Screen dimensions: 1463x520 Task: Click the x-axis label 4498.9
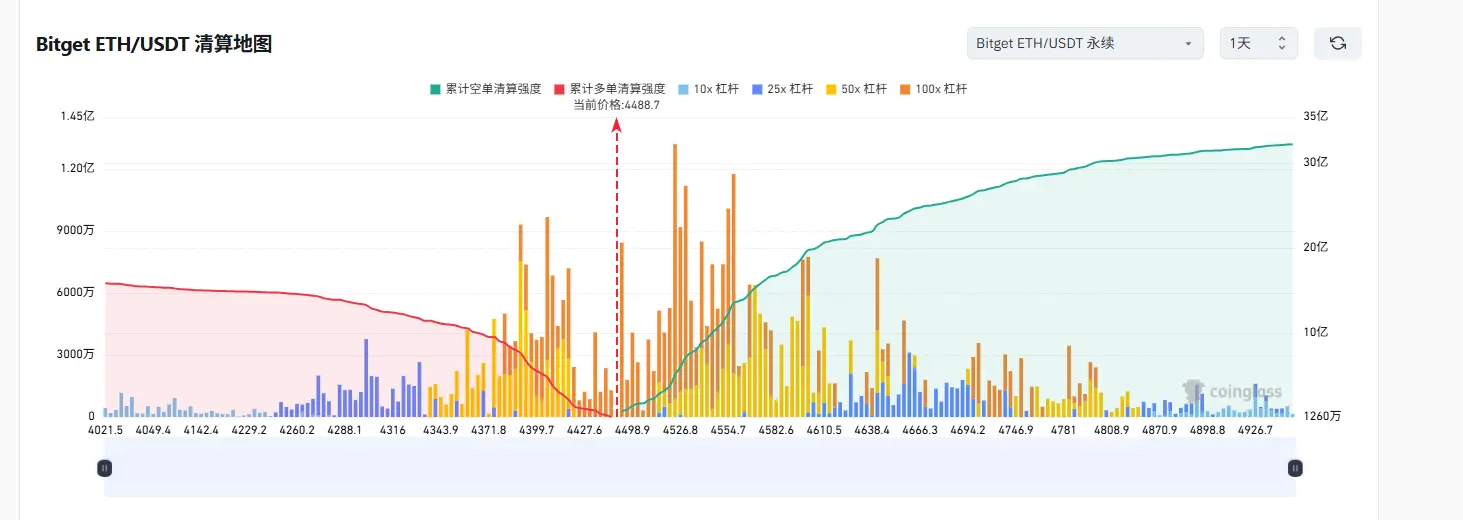click(632, 430)
